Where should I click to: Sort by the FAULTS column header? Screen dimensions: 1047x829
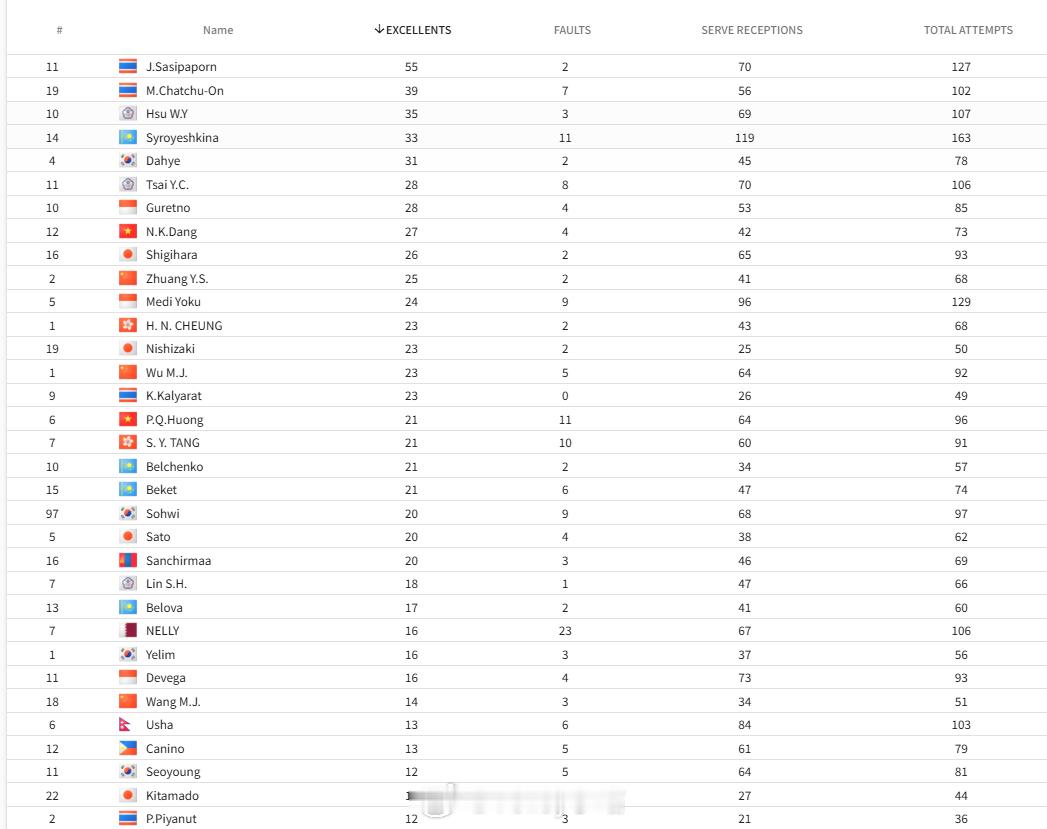click(572, 30)
